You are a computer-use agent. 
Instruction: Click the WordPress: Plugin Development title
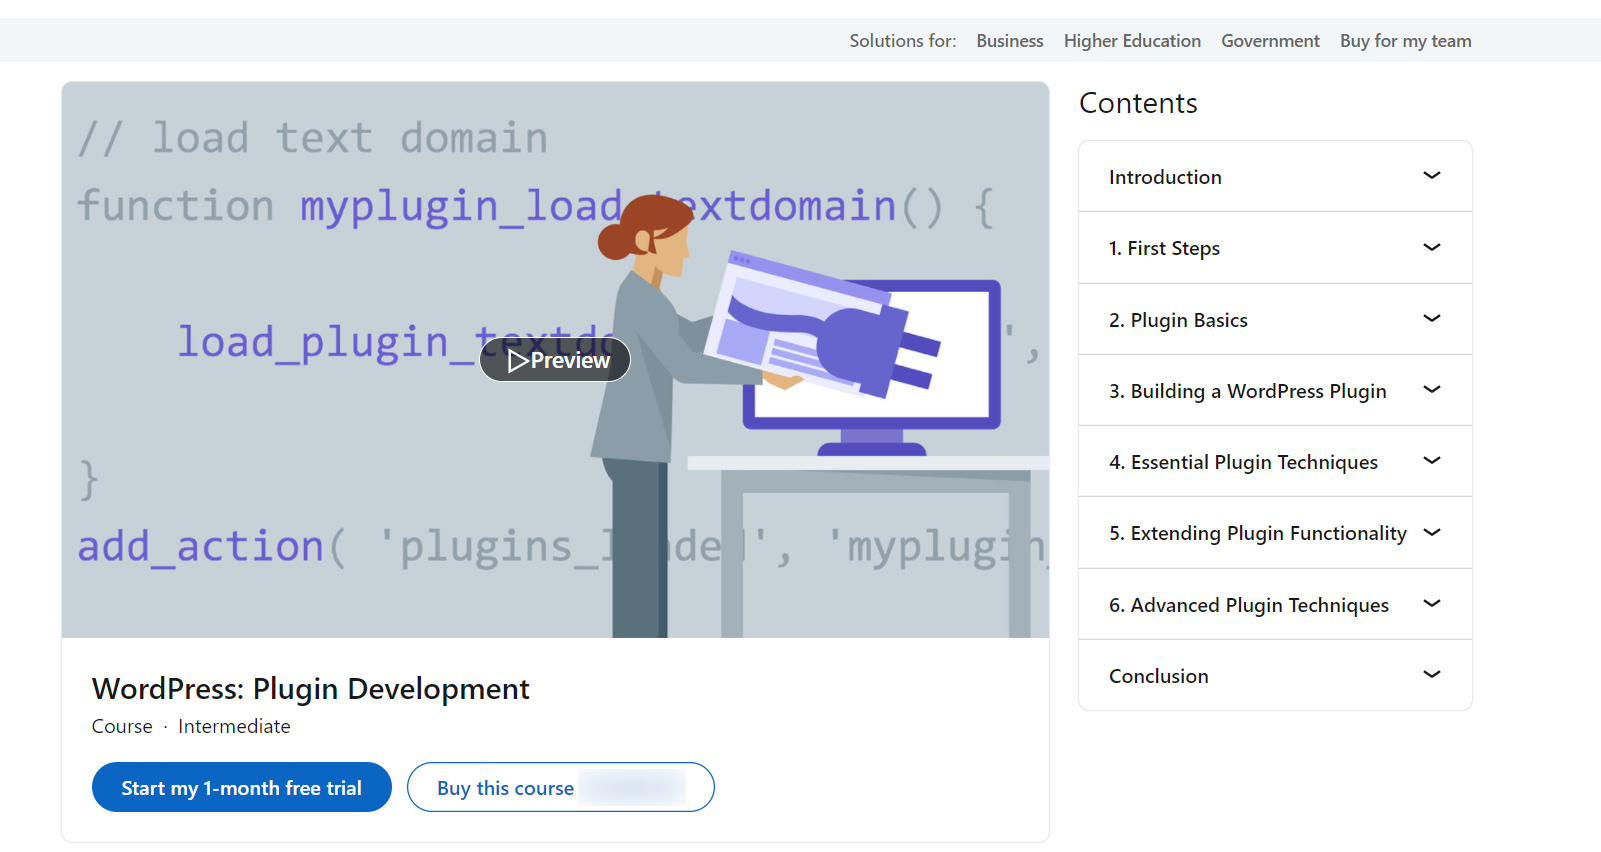pyautogui.click(x=311, y=689)
